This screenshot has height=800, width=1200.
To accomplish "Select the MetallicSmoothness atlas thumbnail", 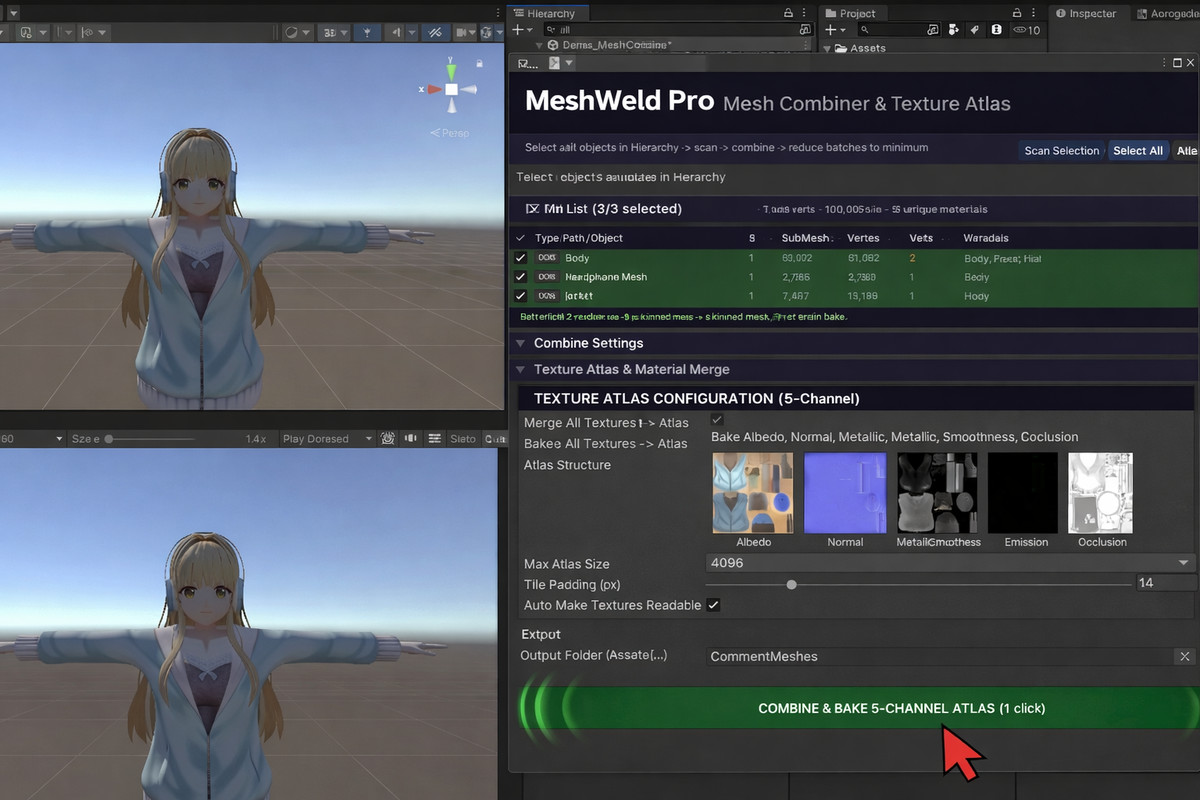I will pyautogui.click(x=937, y=492).
